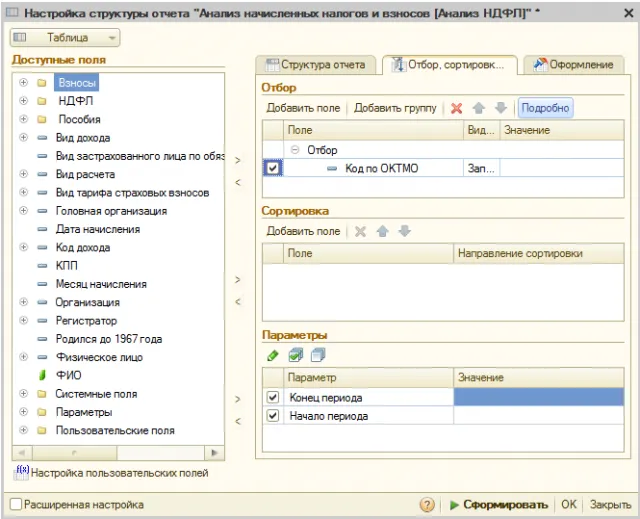
Task: Click Добавить поле in the Сортировка section
Action: coord(303,231)
